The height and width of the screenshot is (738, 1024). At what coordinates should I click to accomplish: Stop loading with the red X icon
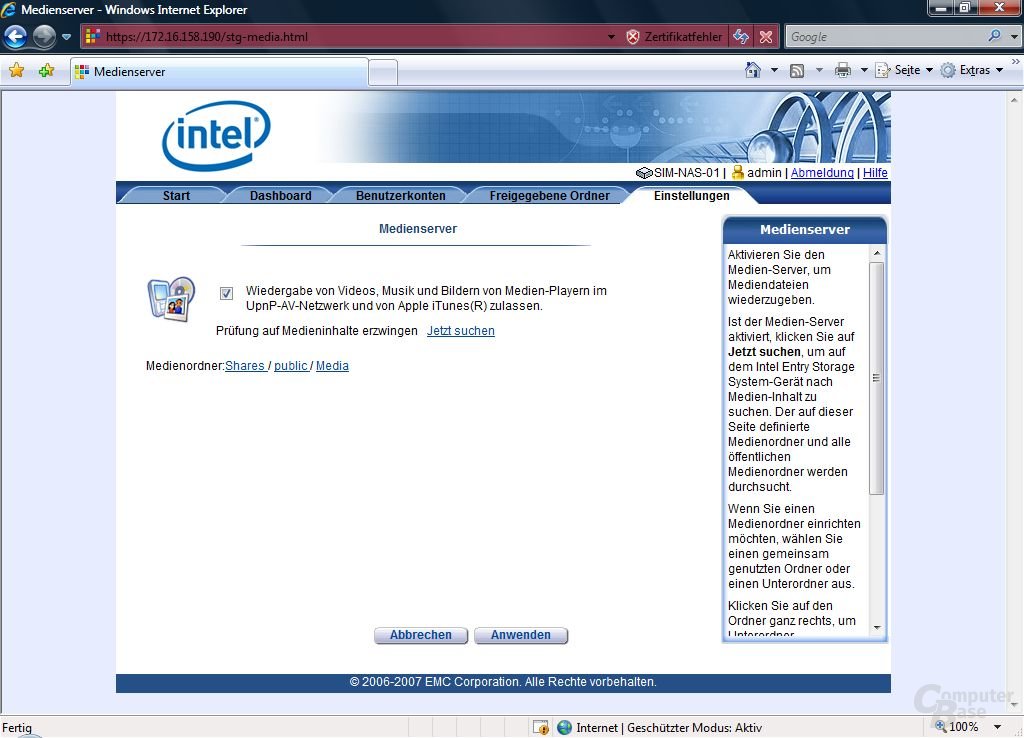click(x=766, y=37)
